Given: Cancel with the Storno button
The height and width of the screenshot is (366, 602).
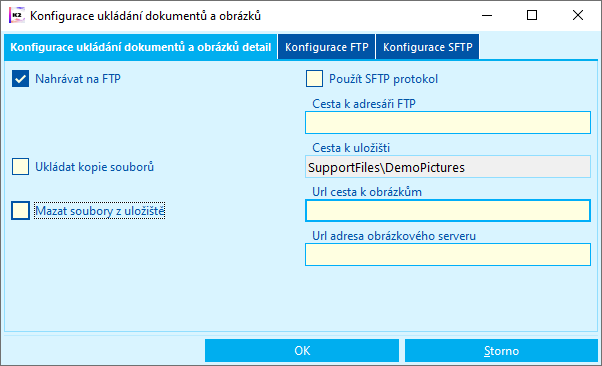Looking at the screenshot, I should pos(501,350).
